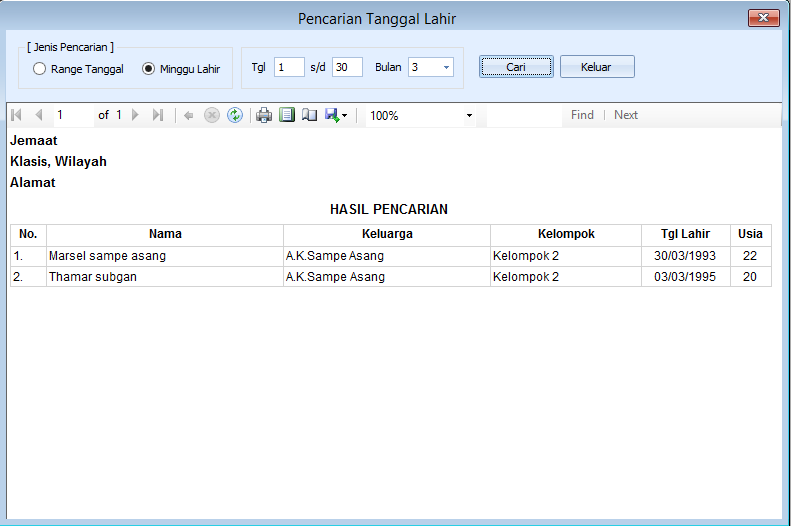
Task: Switch to Print Layout view icon
Action: [287, 115]
